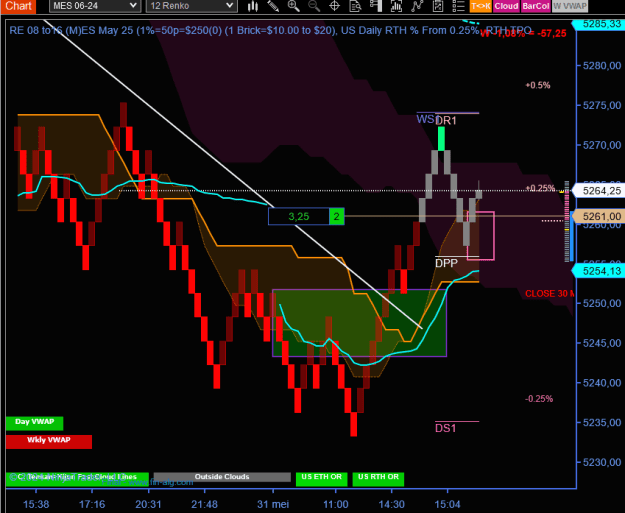Click the zoom in magnifier icon
625x513 pixels.
294,6
